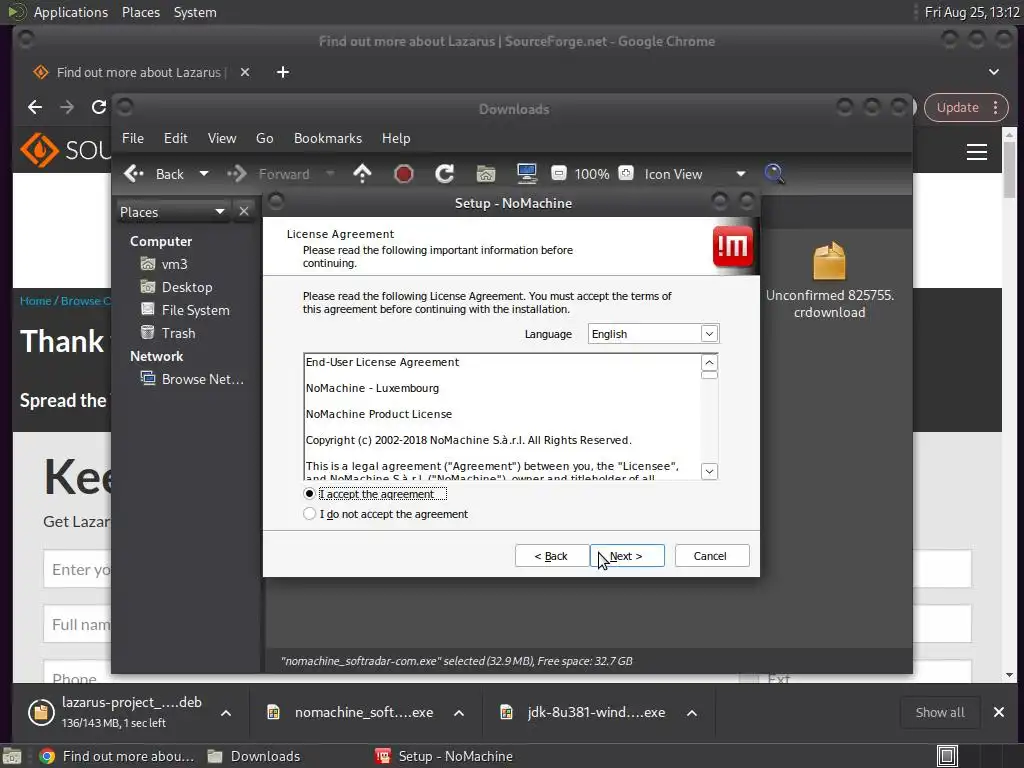Expand options for jdk-8u381 exe download
This screenshot has width=1024, height=768.
(x=692, y=712)
